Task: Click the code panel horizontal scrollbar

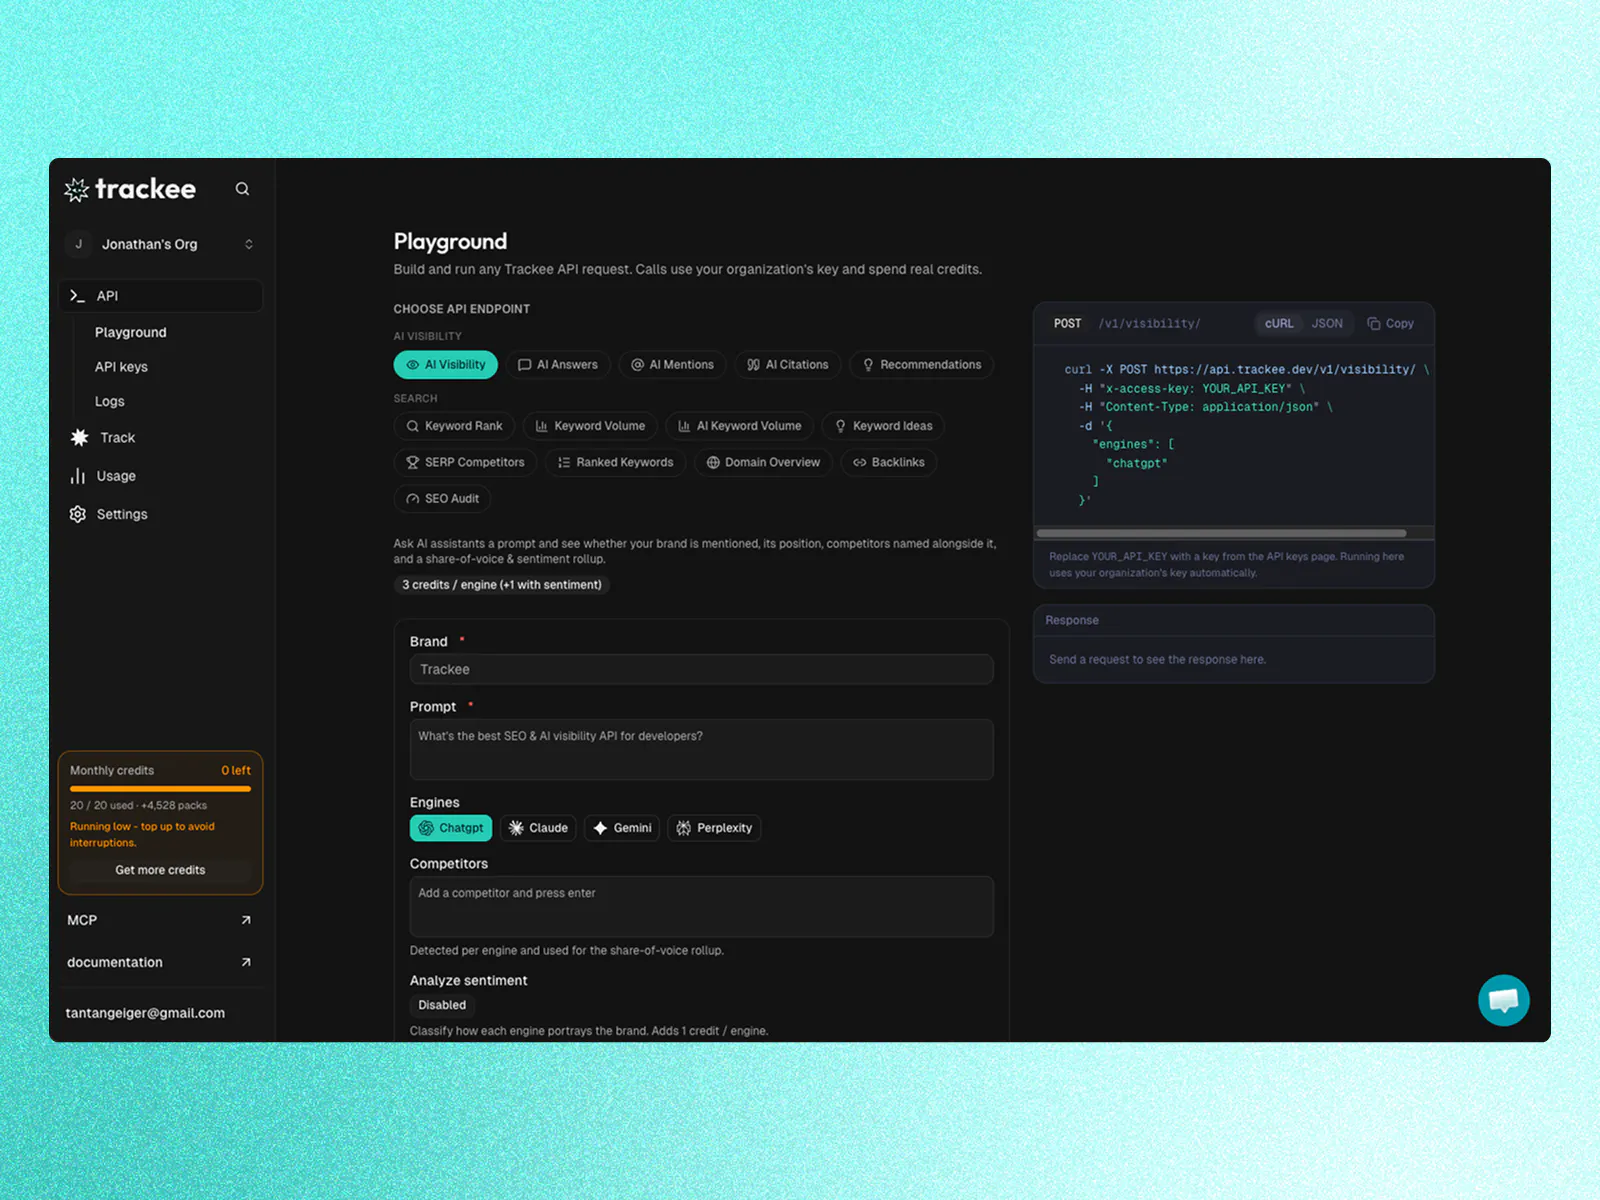Action: pos(1222,533)
